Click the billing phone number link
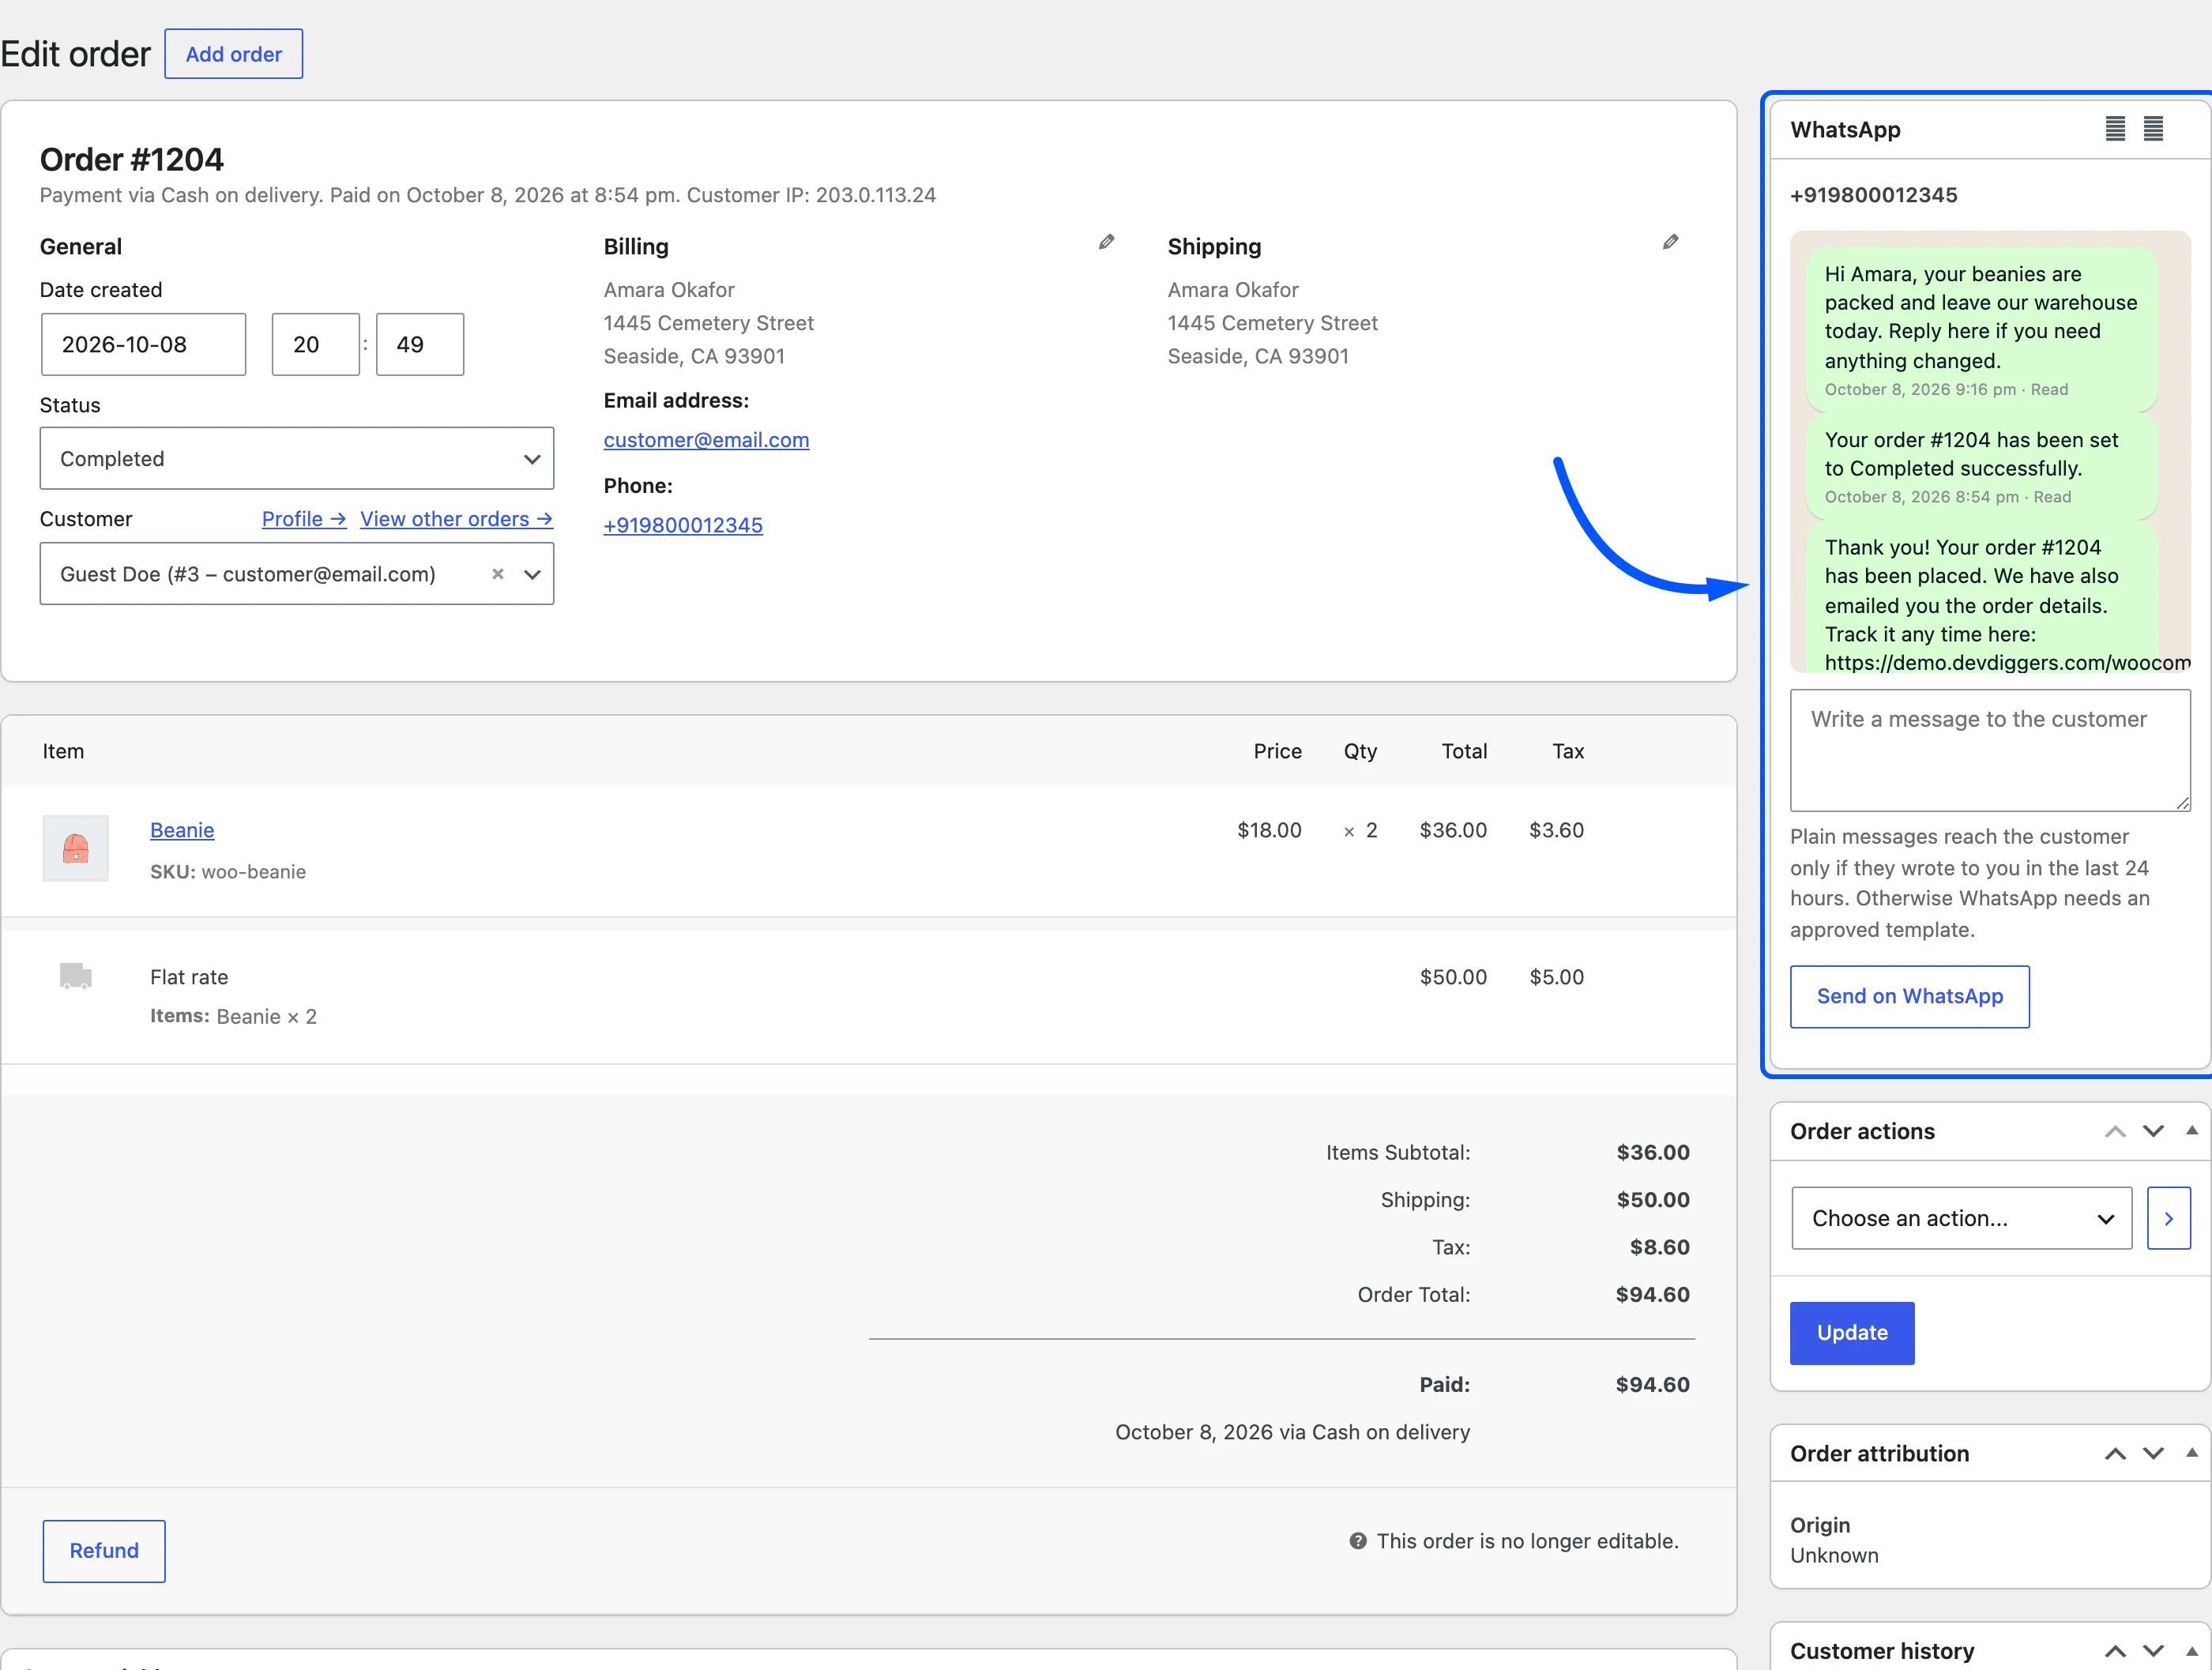2212x1670 pixels. (683, 525)
